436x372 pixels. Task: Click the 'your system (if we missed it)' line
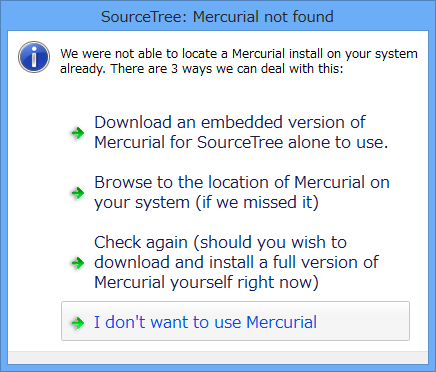(206, 202)
